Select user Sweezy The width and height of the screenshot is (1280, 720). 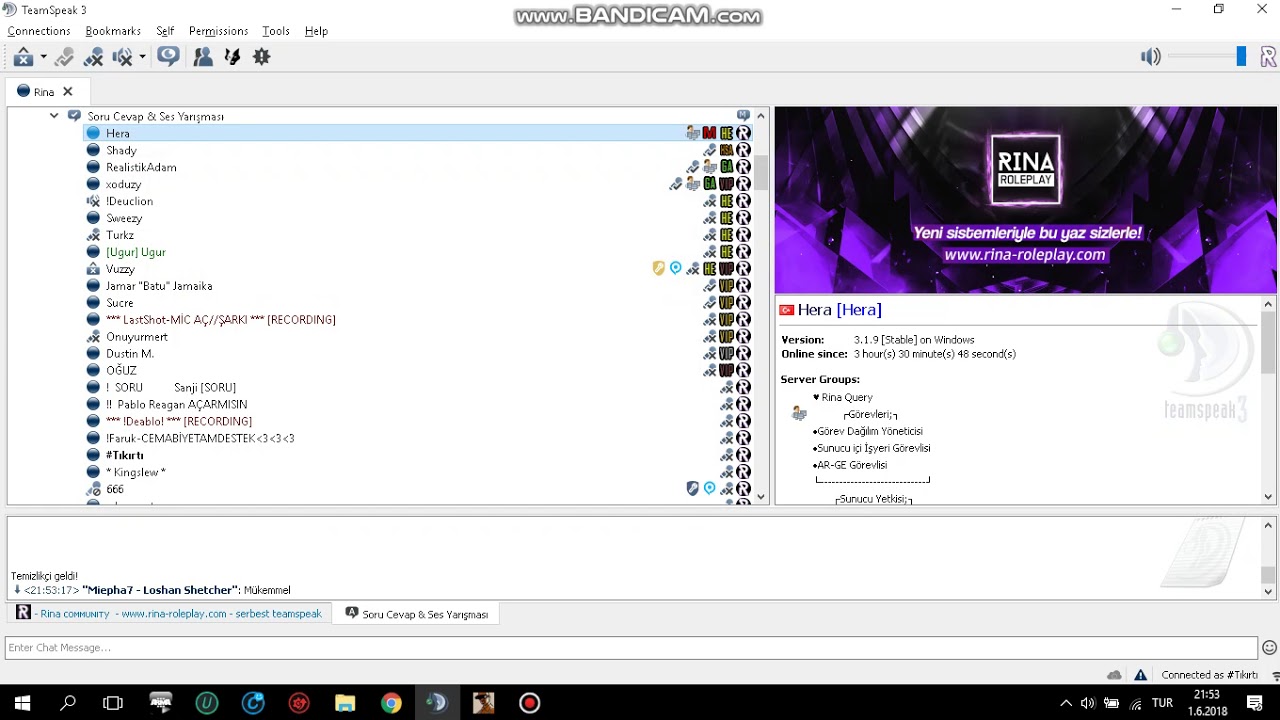coord(124,218)
